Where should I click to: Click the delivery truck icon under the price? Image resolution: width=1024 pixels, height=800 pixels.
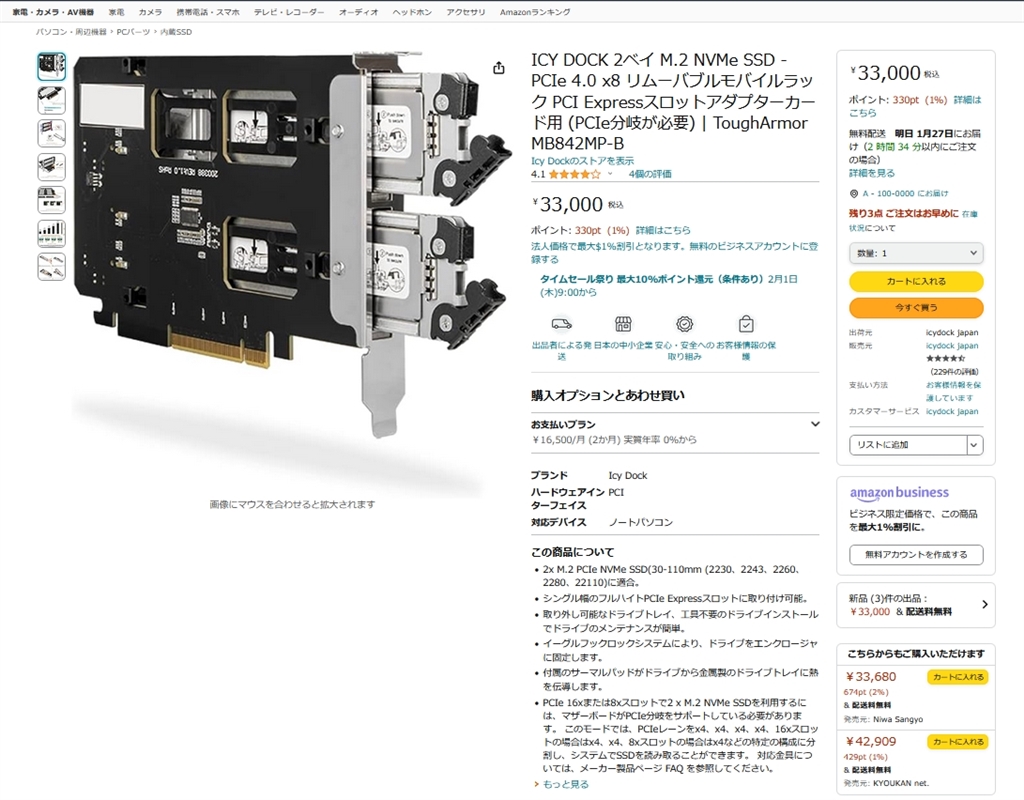coord(562,324)
